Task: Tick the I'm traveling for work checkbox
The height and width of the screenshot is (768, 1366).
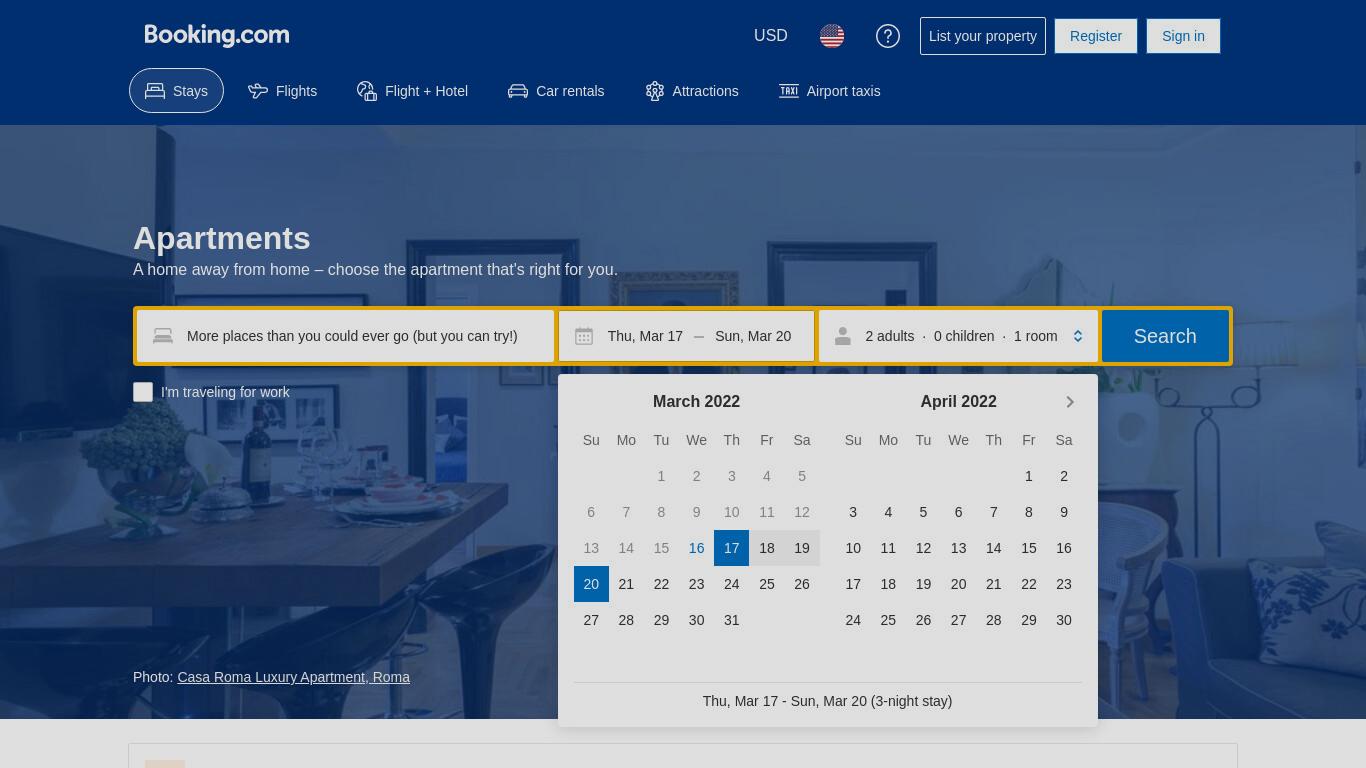Action: 143,392
